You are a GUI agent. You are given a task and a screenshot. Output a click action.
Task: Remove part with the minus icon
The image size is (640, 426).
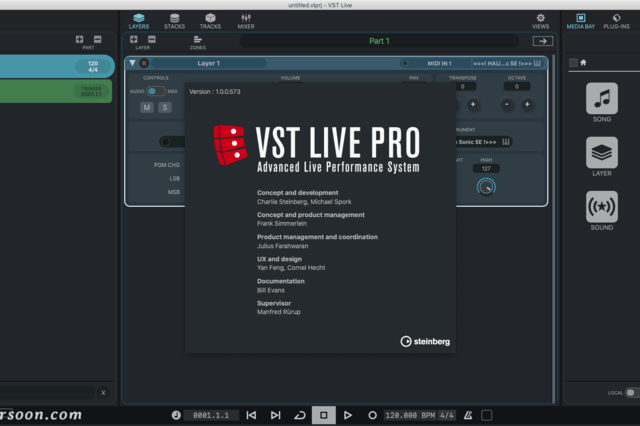point(97,39)
